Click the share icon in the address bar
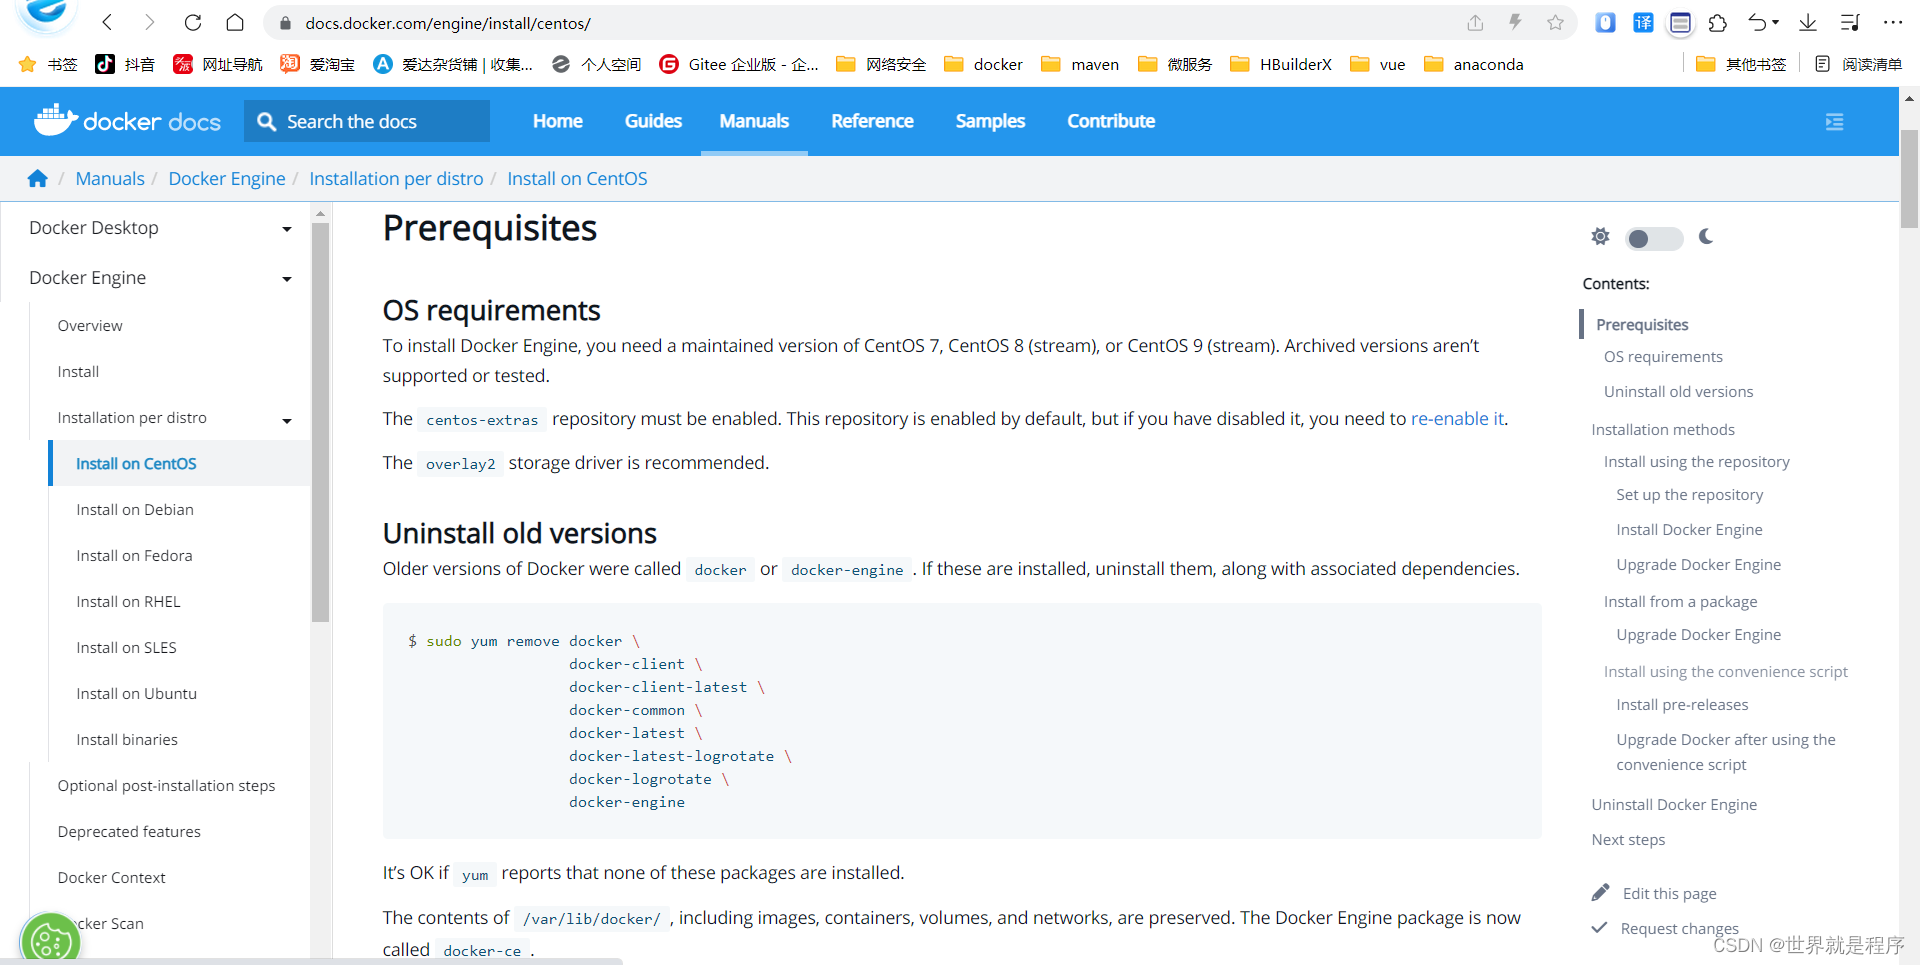Viewport: 1920px width, 965px height. coord(1475,22)
